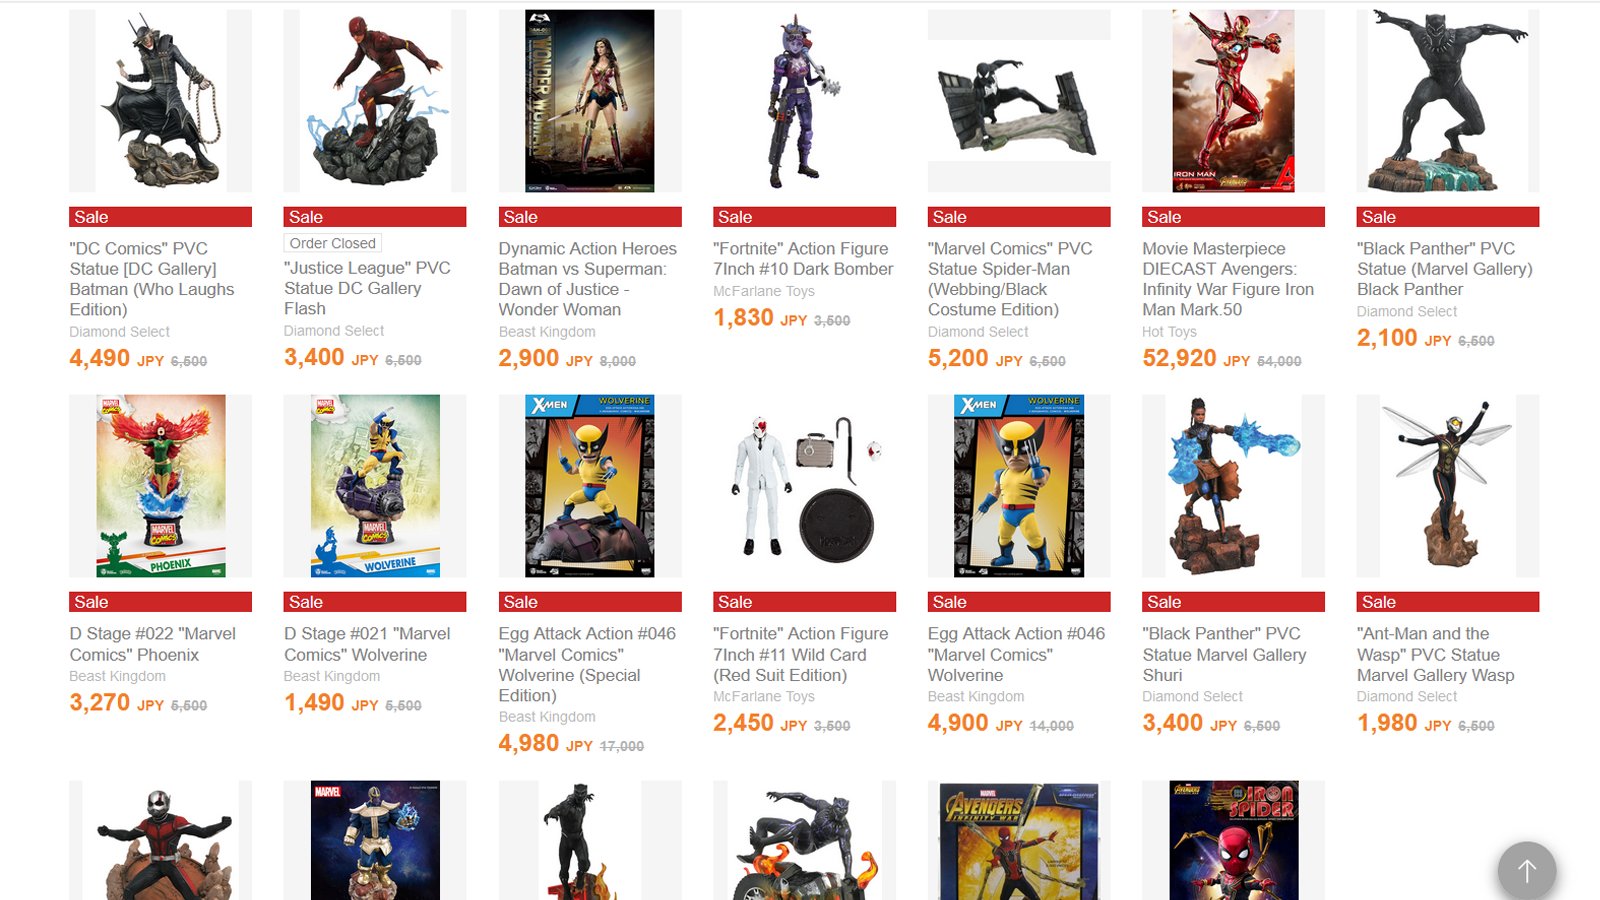This screenshot has height=900, width=1600.
Task: View the Black Panther Marvel Gallery statue image
Action: tap(1448, 101)
